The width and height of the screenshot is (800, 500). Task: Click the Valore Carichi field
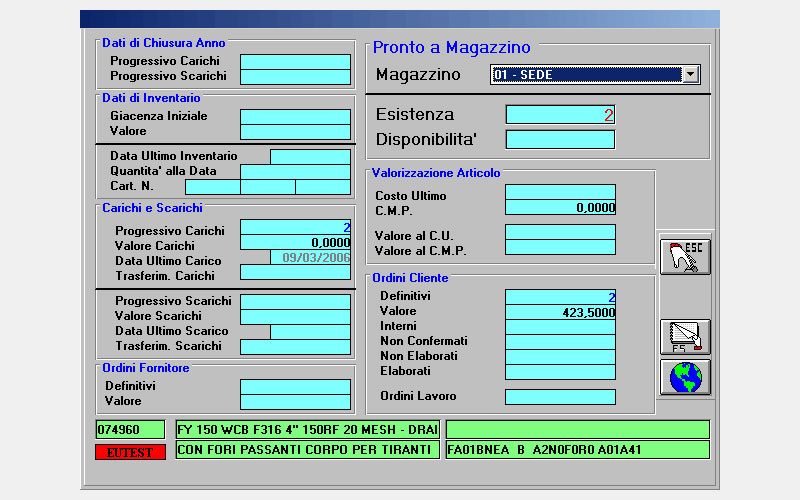[x=295, y=242]
